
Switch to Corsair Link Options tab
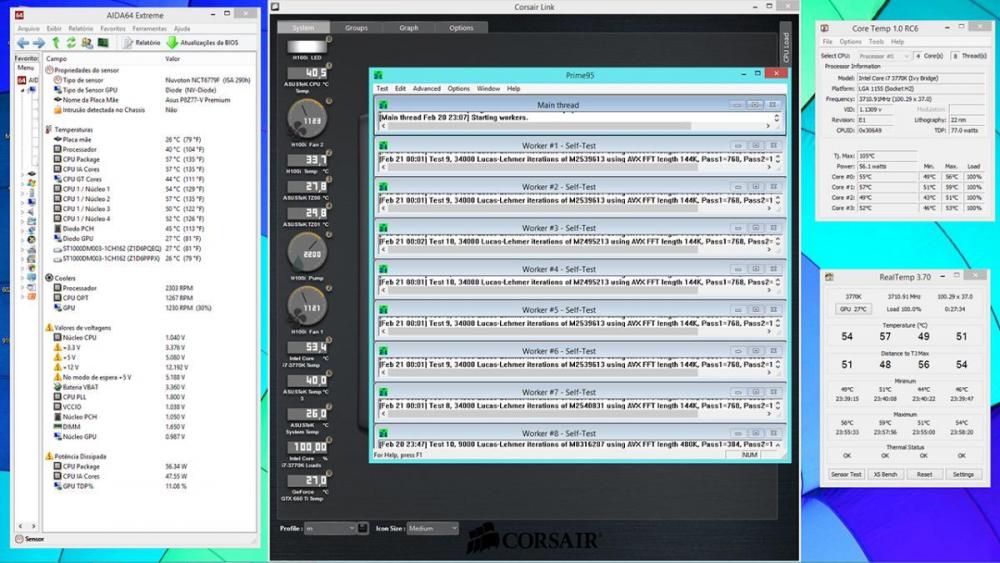tap(461, 27)
